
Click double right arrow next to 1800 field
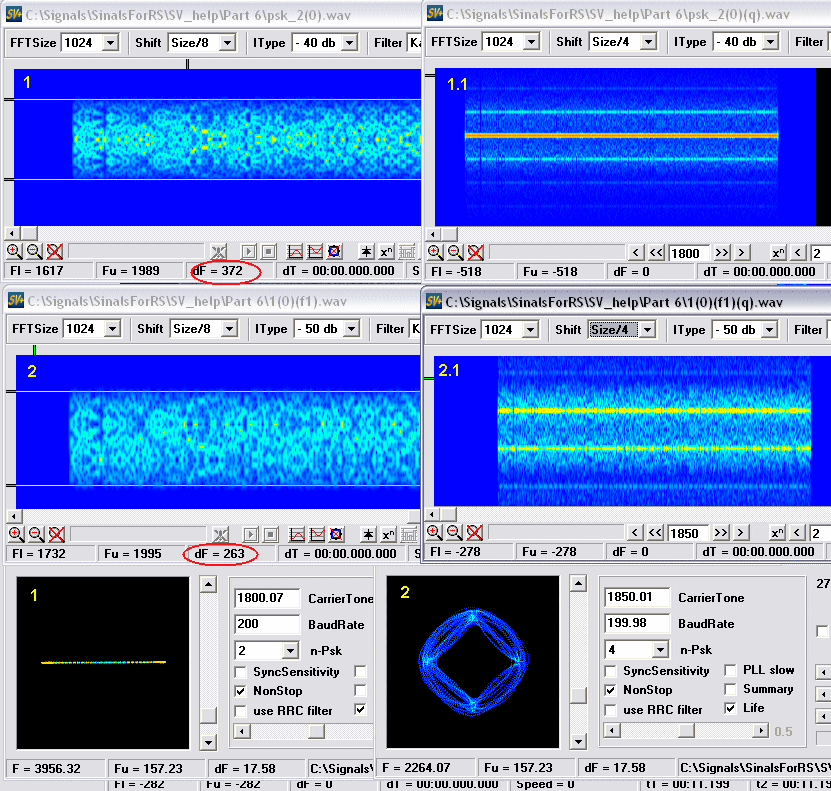tap(721, 253)
